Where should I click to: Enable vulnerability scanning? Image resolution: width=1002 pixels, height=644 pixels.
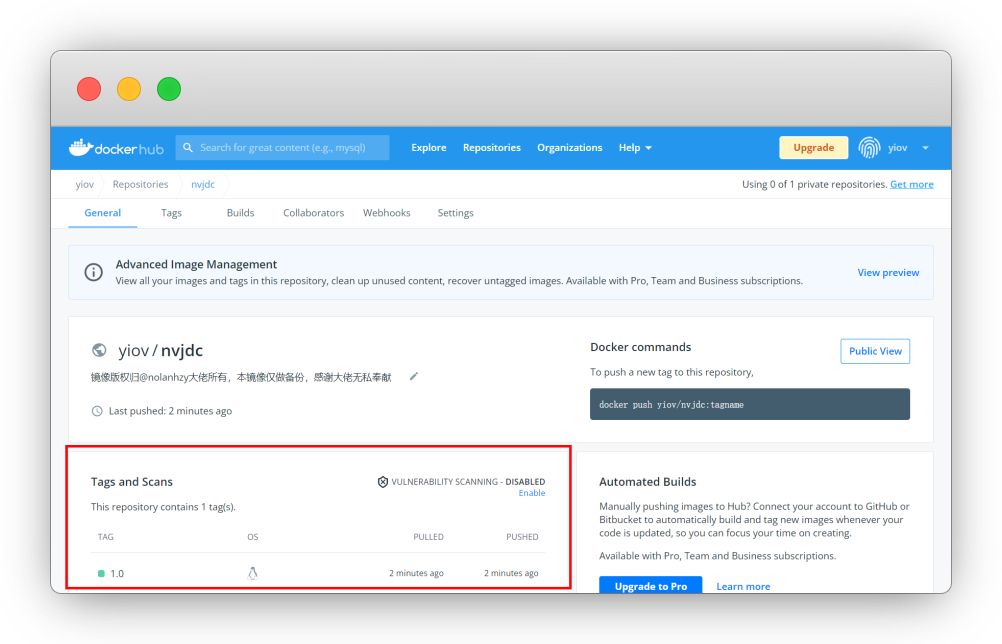531,493
